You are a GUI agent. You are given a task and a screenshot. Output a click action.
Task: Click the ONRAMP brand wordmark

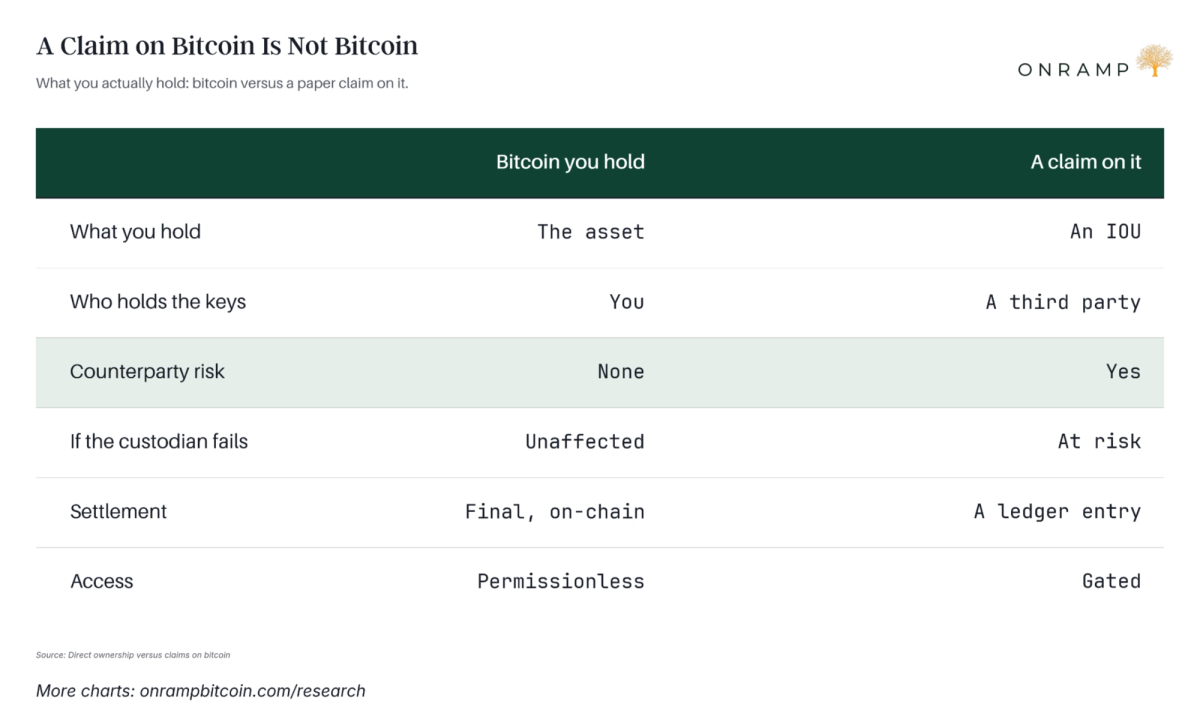1074,69
